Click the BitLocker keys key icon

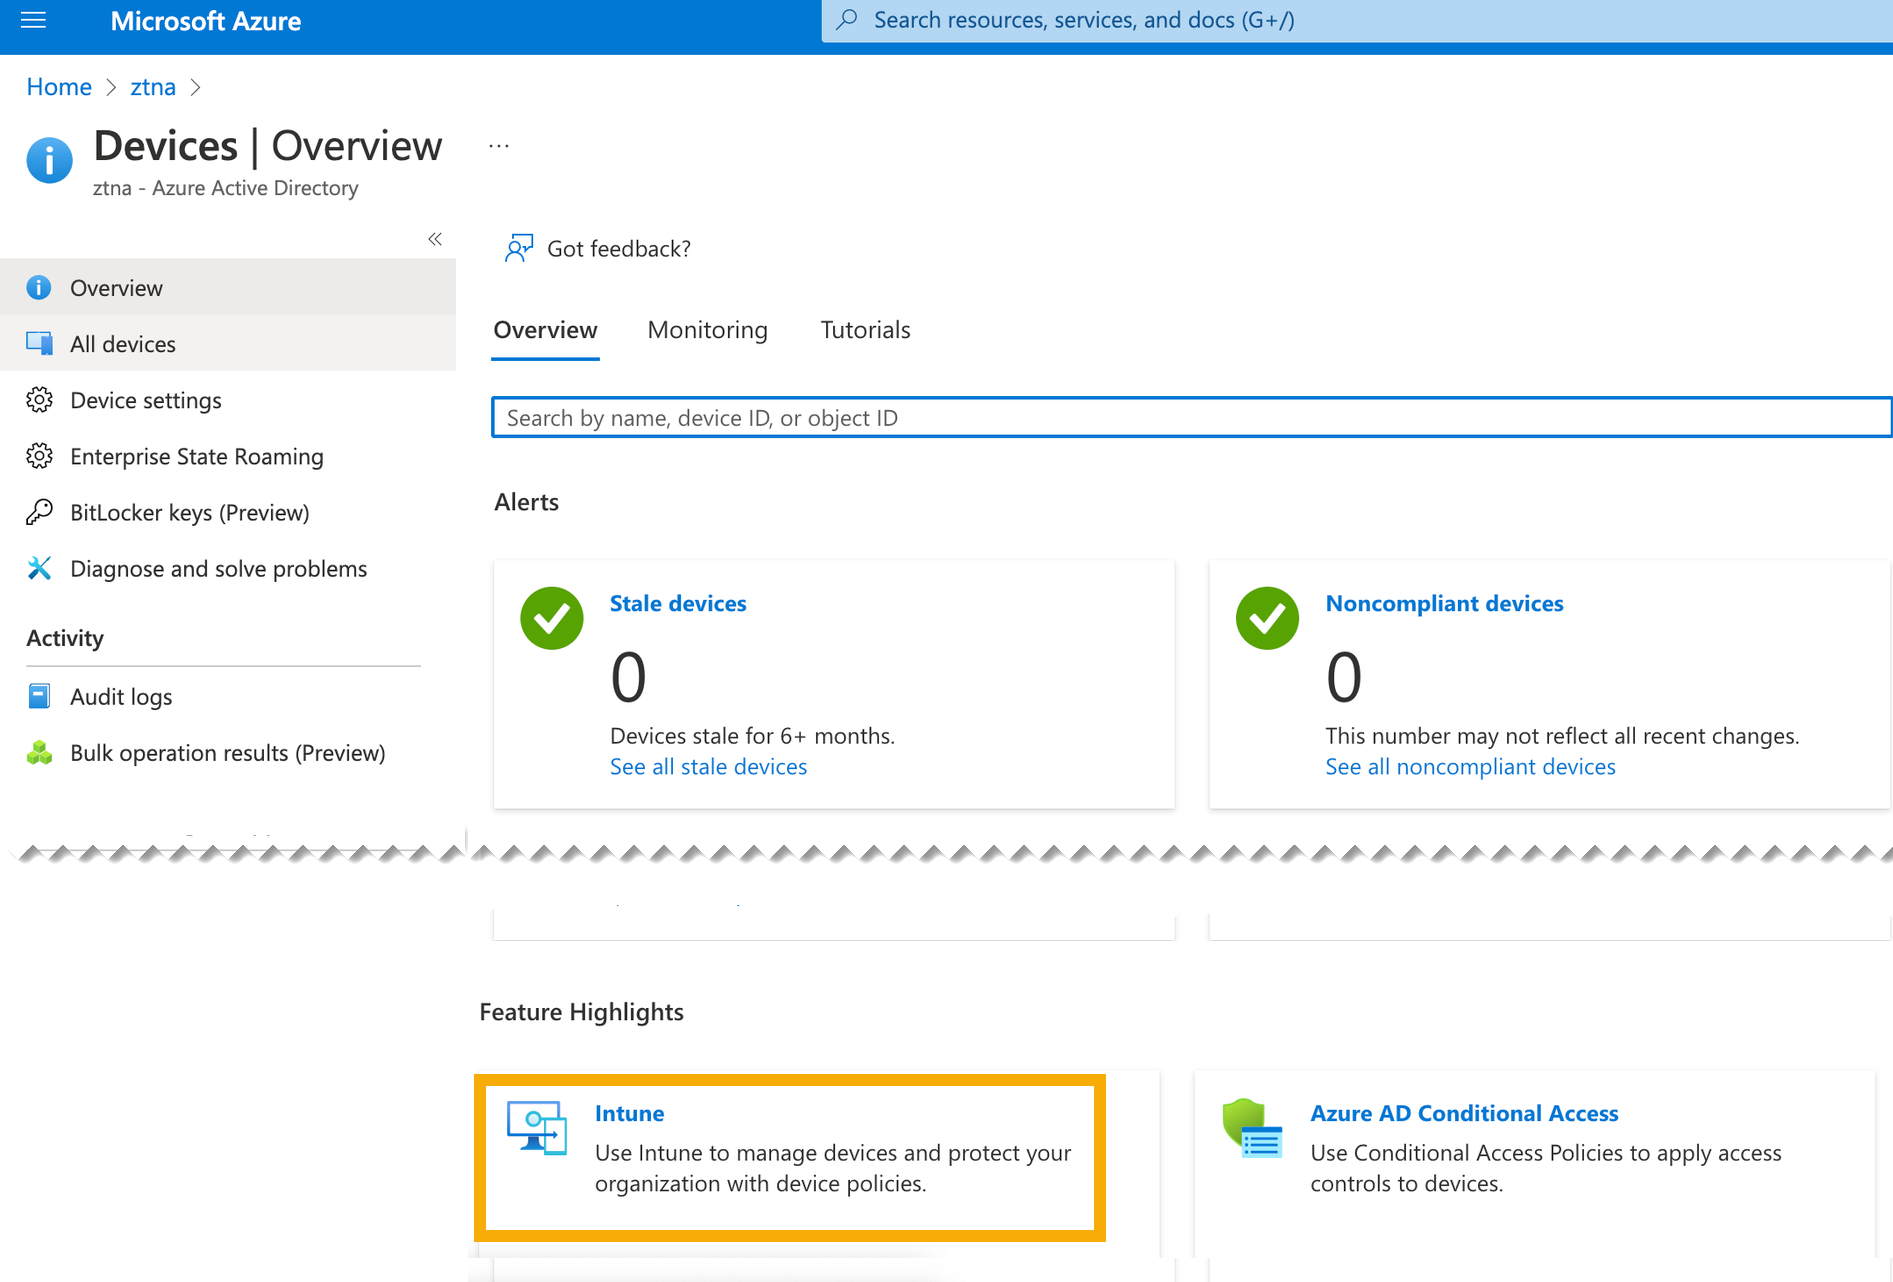[x=39, y=512]
